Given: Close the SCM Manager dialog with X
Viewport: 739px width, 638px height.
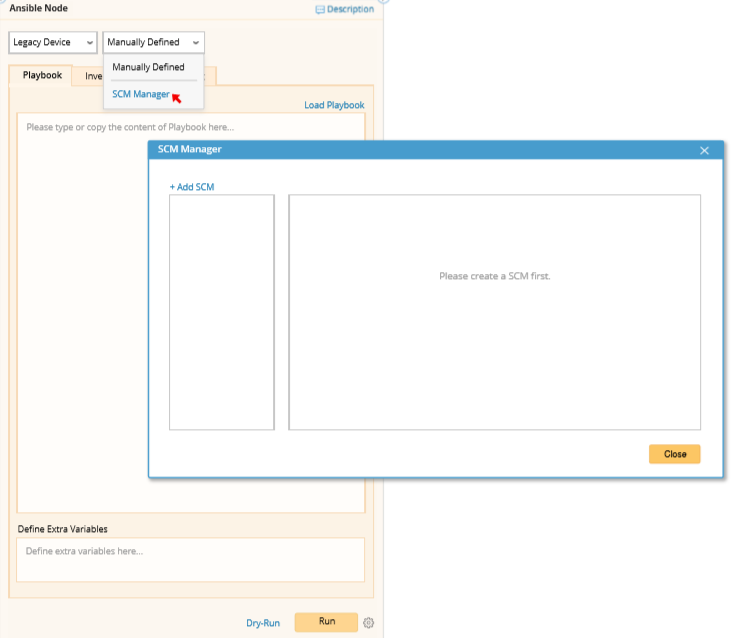Looking at the screenshot, I should click(x=704, y=150).
